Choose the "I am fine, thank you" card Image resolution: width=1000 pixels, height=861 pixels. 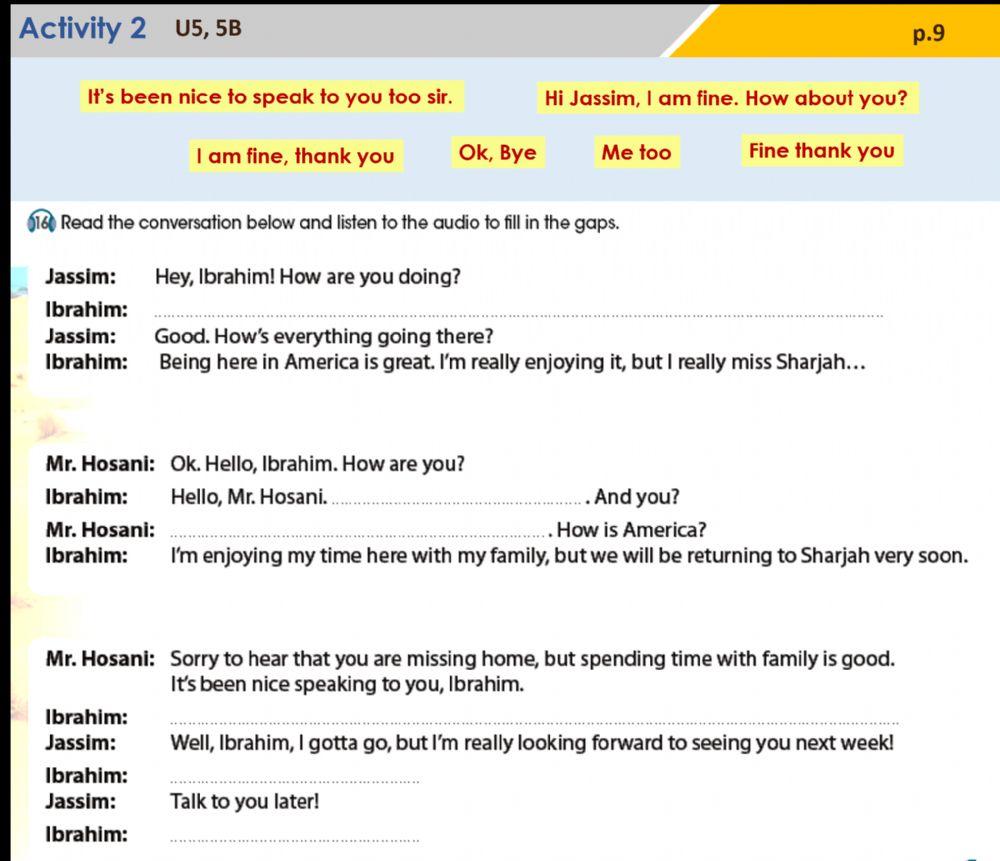click(295, 156)
